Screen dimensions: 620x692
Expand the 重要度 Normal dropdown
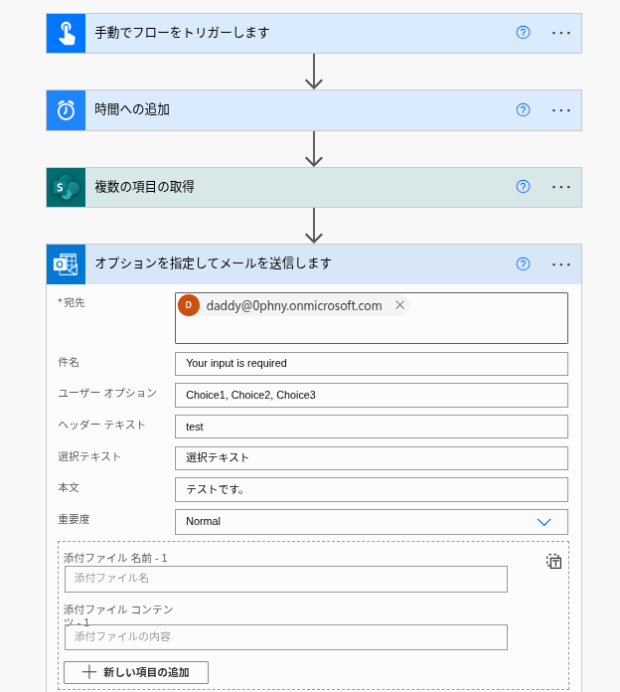tap(544, 522)
